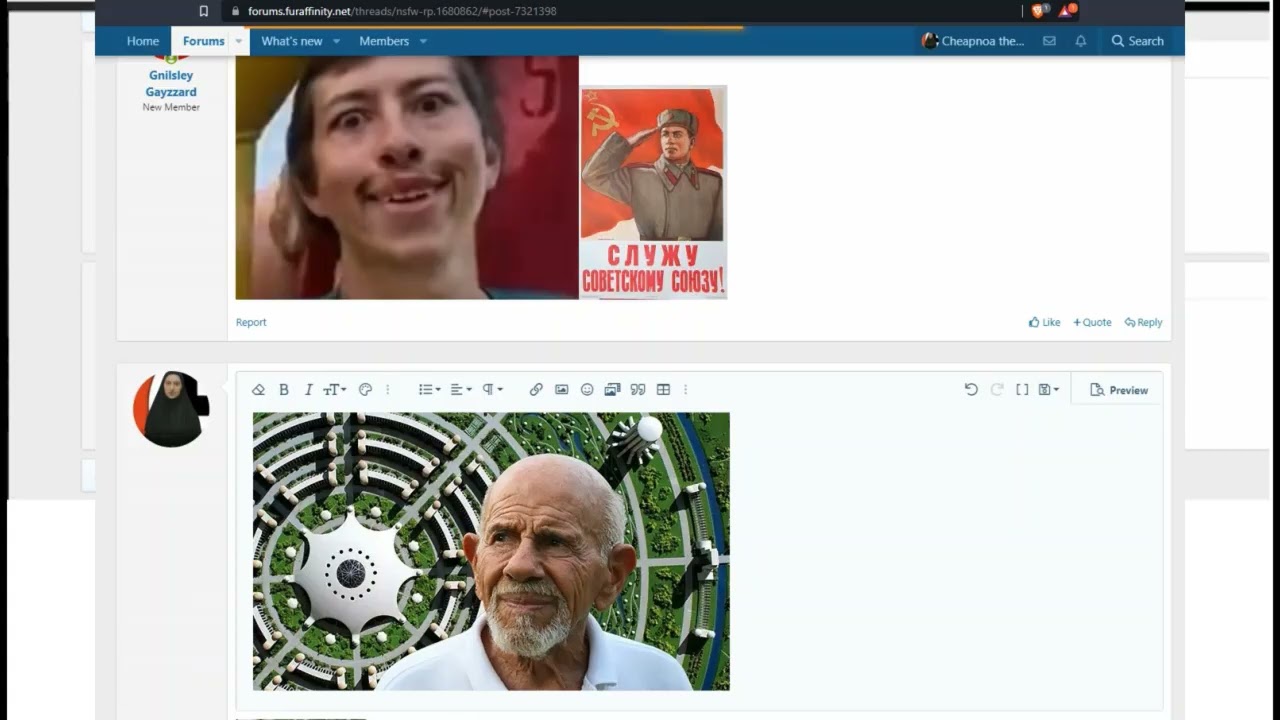Open the drafts save dropdown
Screen dimensions: 1280x720
click(1049, 390)
